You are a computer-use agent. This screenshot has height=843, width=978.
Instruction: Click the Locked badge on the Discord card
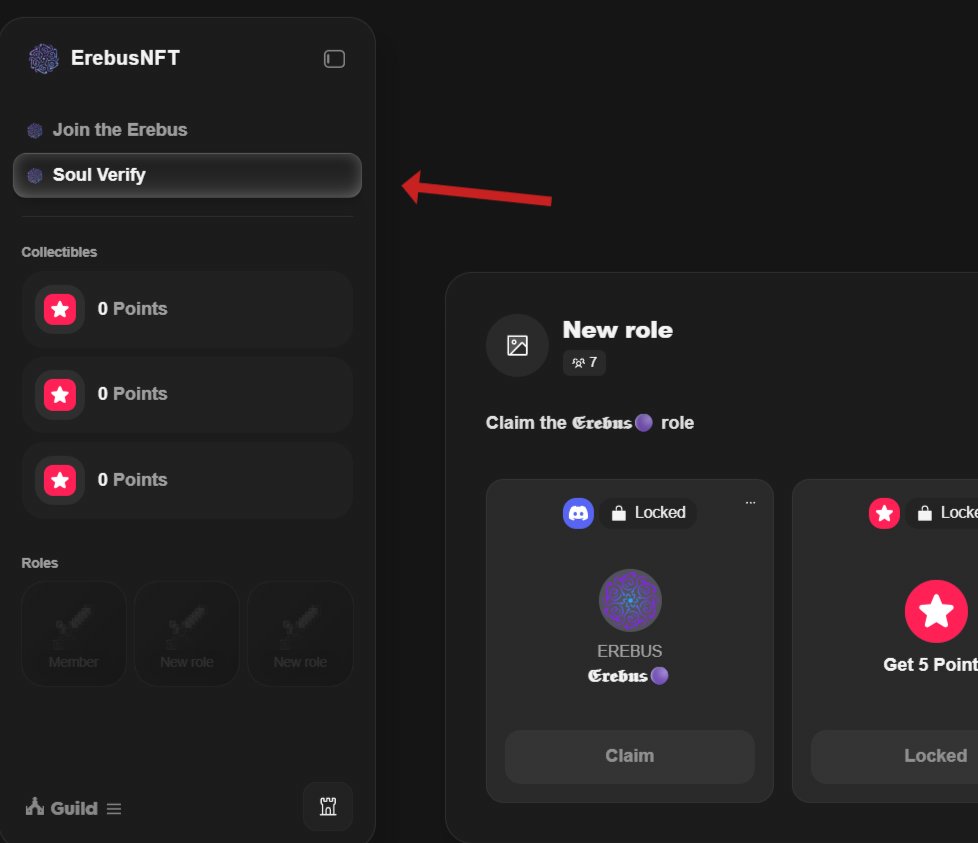pyautogui.click(x=648, y=513)
